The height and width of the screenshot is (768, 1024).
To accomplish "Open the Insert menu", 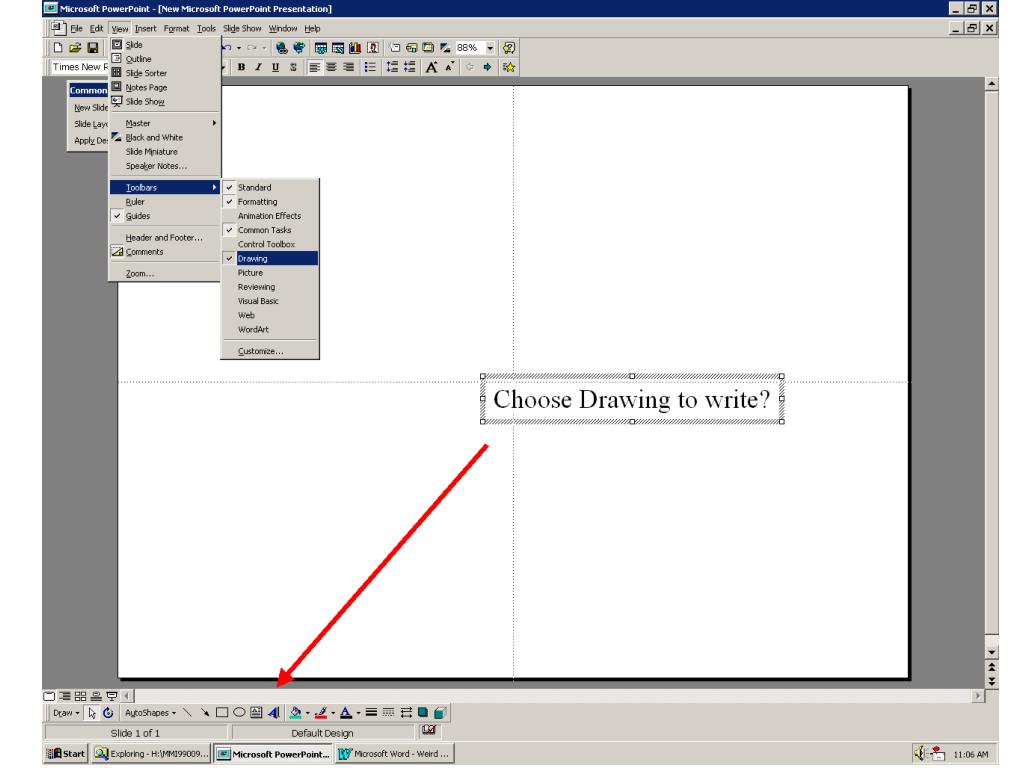I will point(145,29).
